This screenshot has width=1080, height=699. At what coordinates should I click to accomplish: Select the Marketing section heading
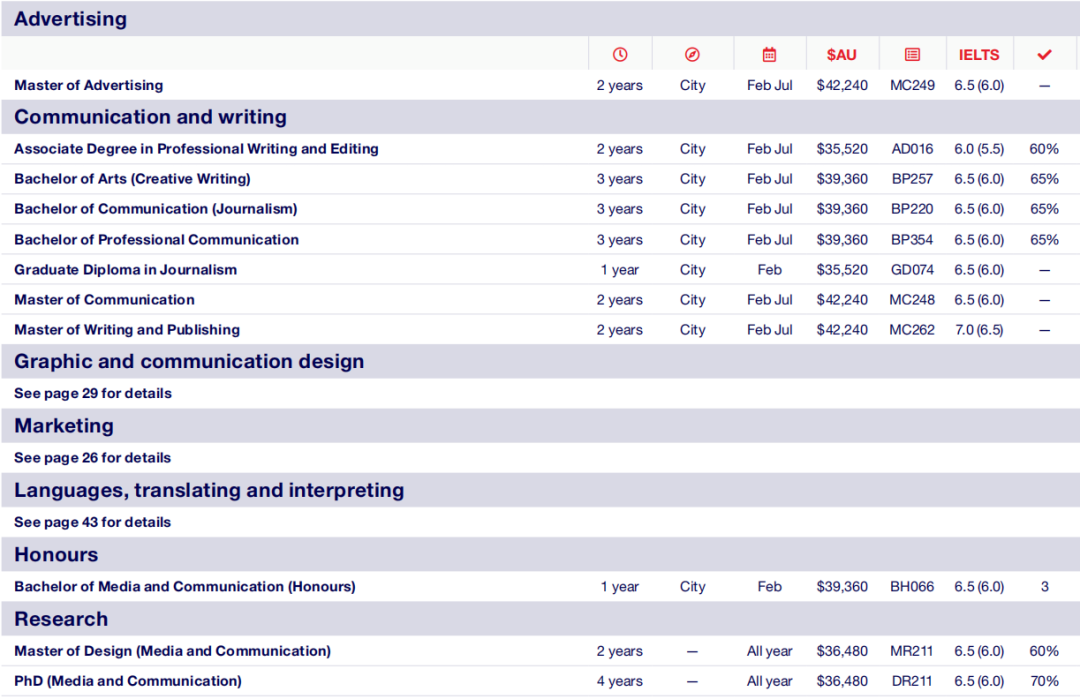(64, 426)
